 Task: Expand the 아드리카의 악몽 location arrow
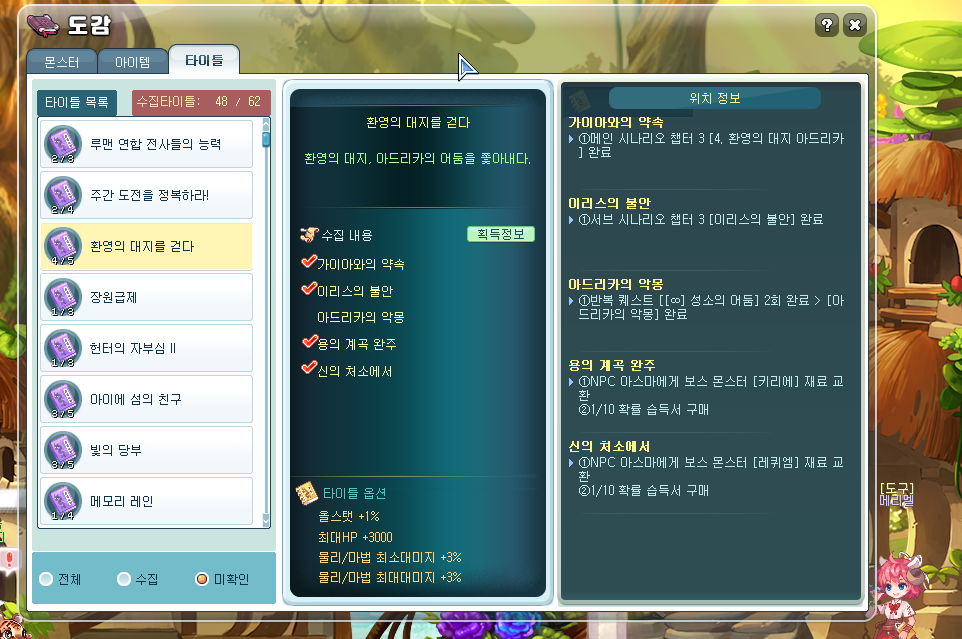571,301
